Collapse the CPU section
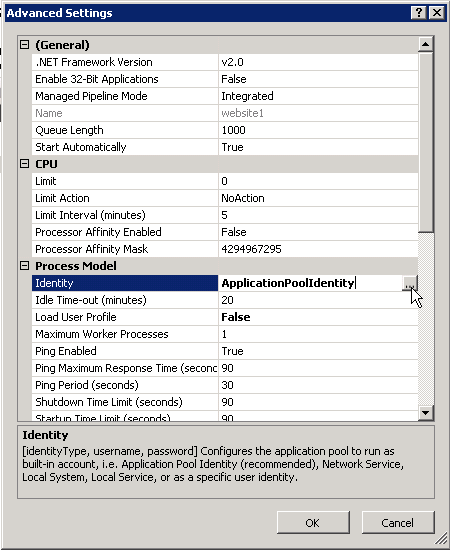The width and height of the screenshot is (450, 551). (x=24, y=163)
